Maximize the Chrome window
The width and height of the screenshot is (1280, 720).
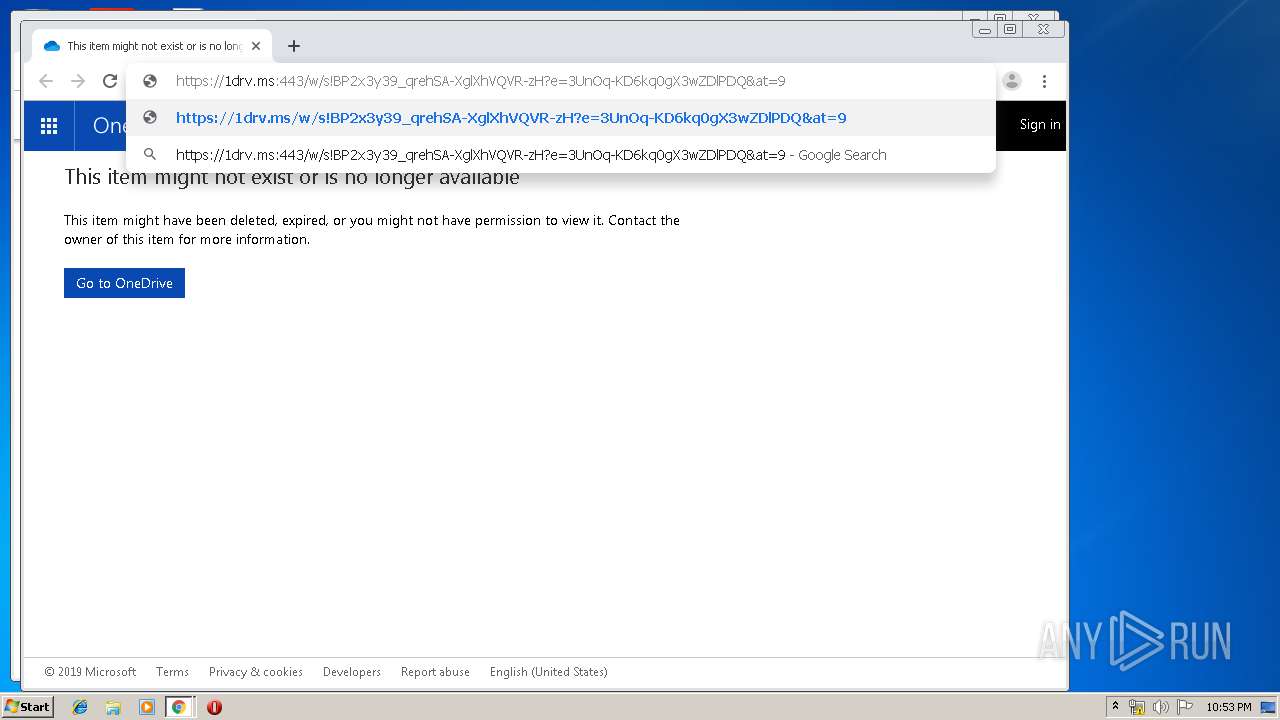(1010, 30)
